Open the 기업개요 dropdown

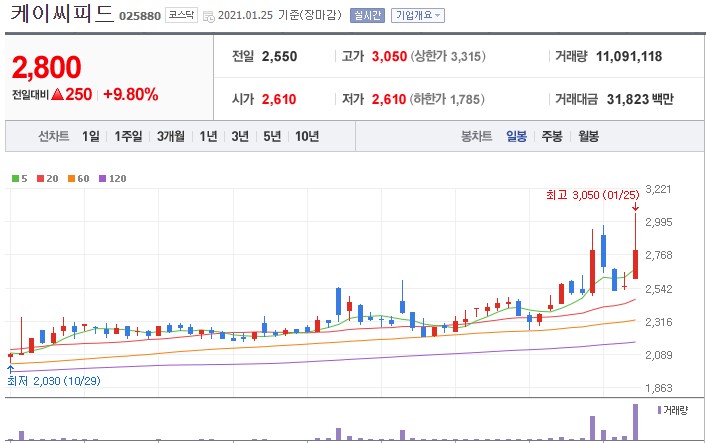click(418, 15)
